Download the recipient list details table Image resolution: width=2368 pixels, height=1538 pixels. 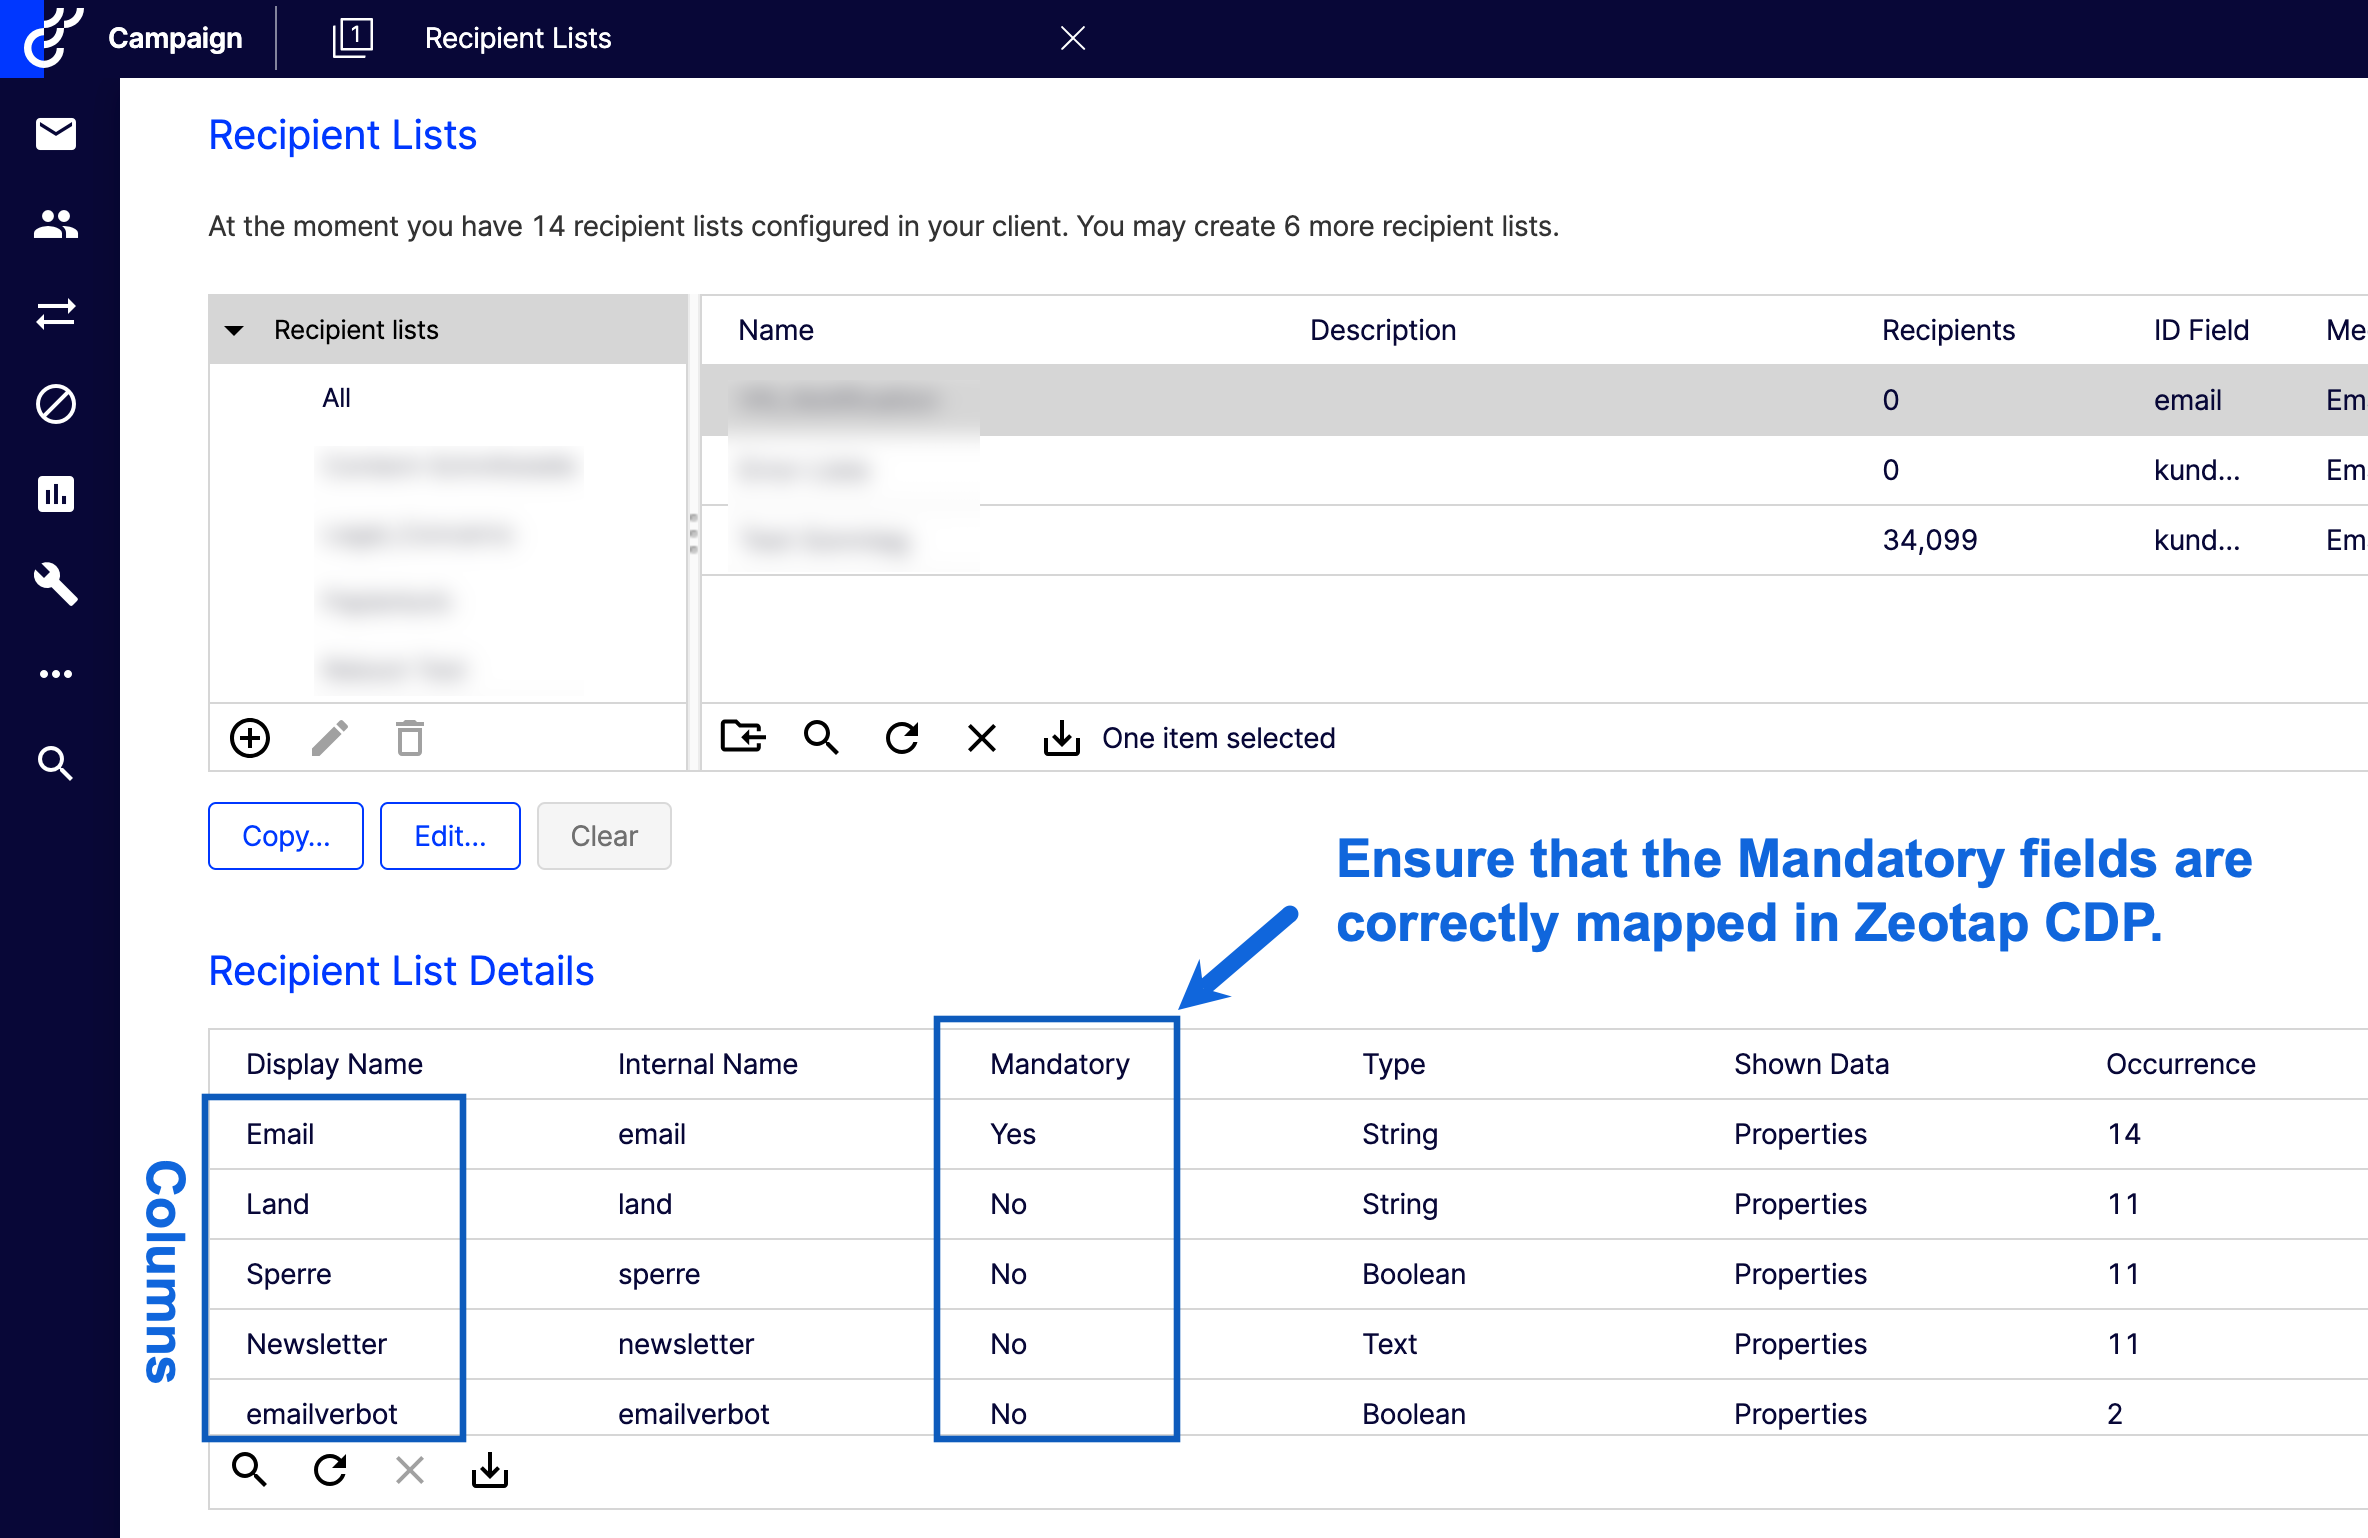click(490, 1470)
